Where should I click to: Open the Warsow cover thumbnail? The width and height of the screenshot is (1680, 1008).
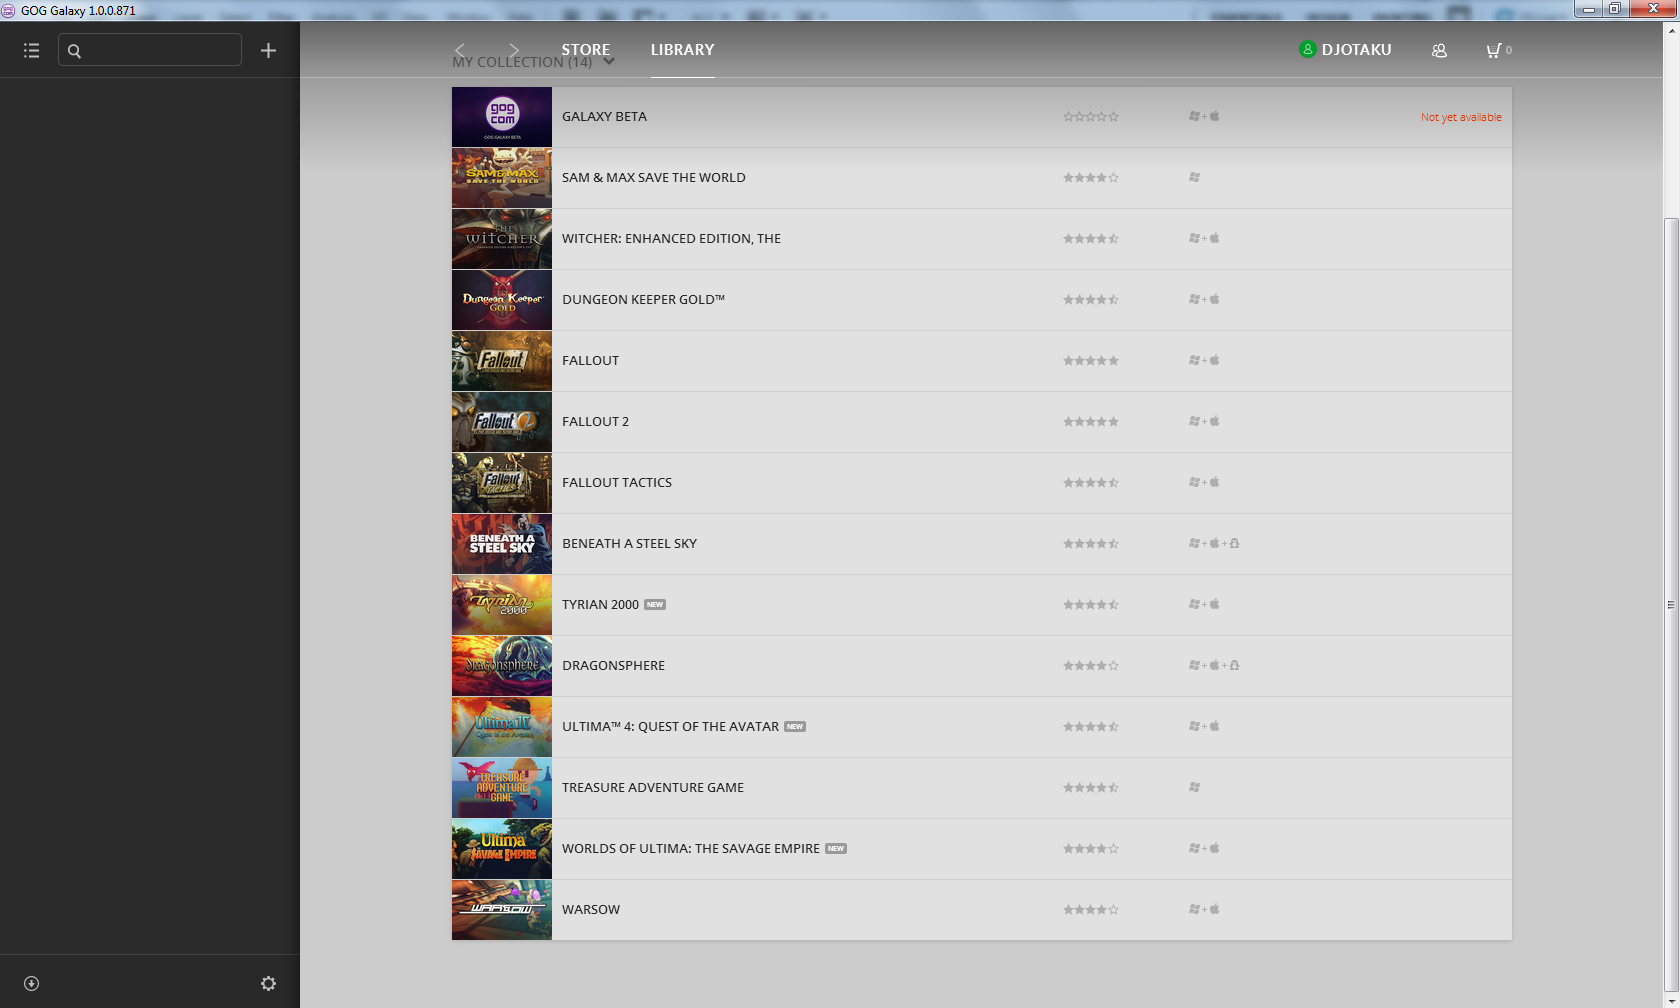[502, 910]
